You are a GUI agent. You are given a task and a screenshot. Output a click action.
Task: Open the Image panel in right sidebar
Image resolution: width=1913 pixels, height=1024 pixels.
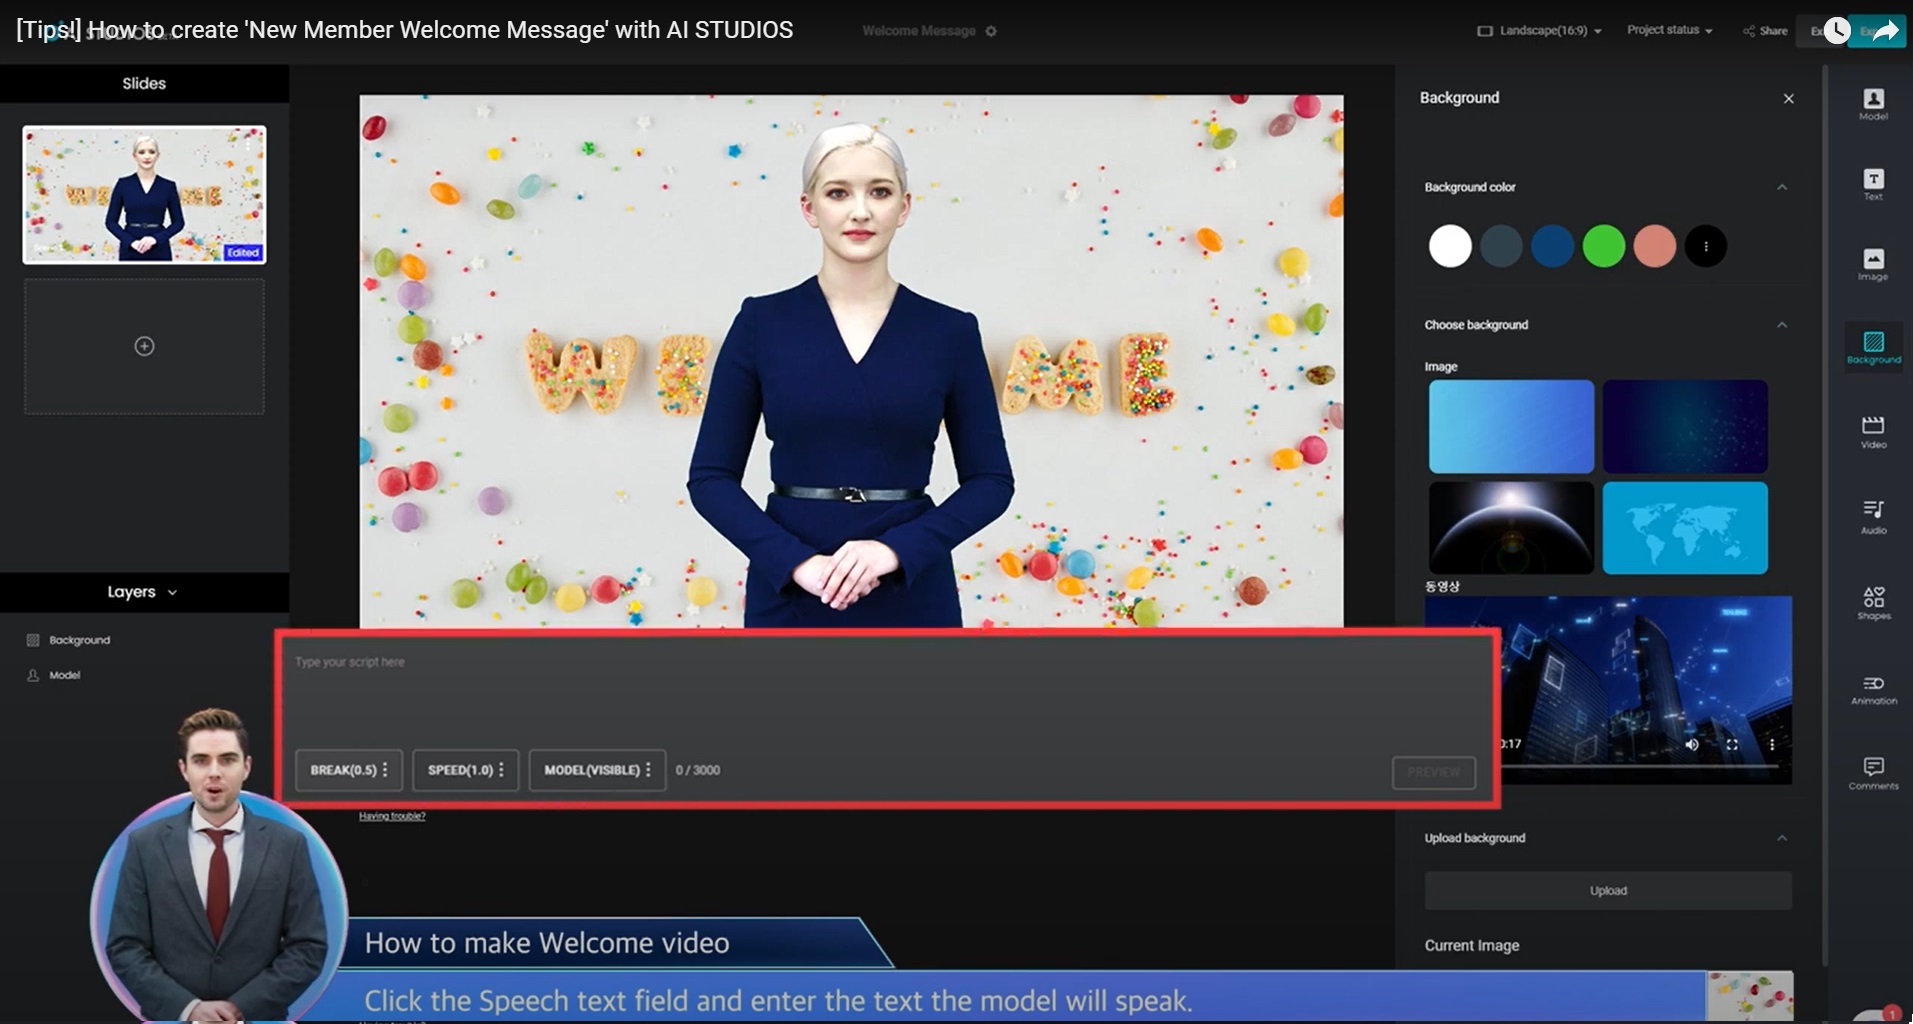[x=1873, y=265]
